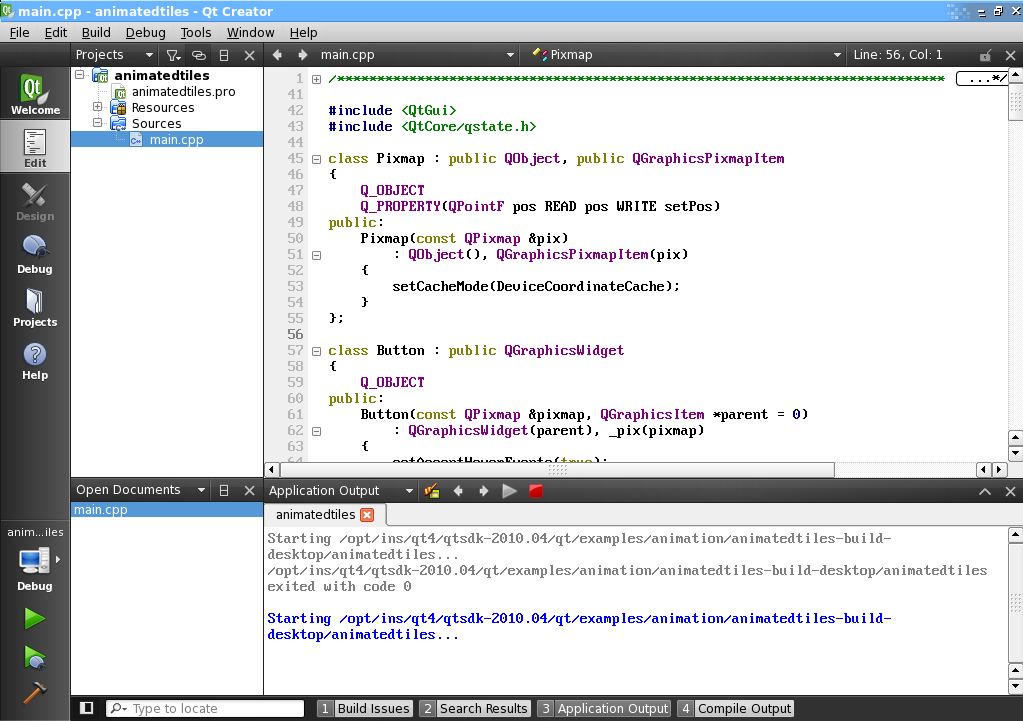This screenshot has width=1023, height=721.
Task: Collapse the animatedtiles project tree node
Action: tap(80, 75)
